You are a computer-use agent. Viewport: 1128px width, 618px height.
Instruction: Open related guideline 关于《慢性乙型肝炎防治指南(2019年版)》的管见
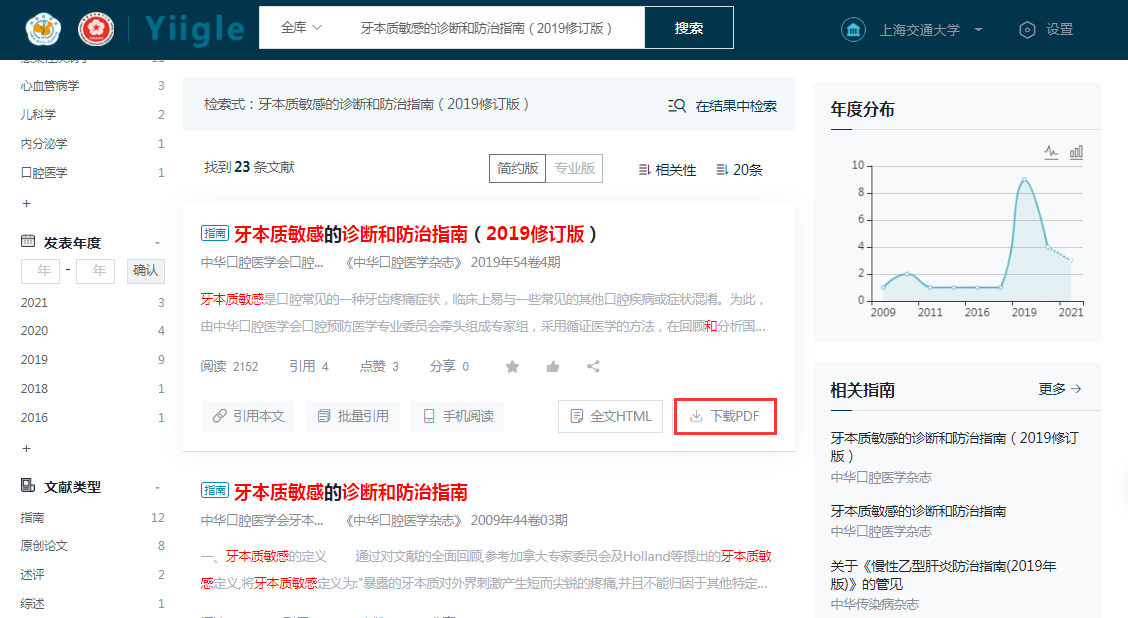944,575
